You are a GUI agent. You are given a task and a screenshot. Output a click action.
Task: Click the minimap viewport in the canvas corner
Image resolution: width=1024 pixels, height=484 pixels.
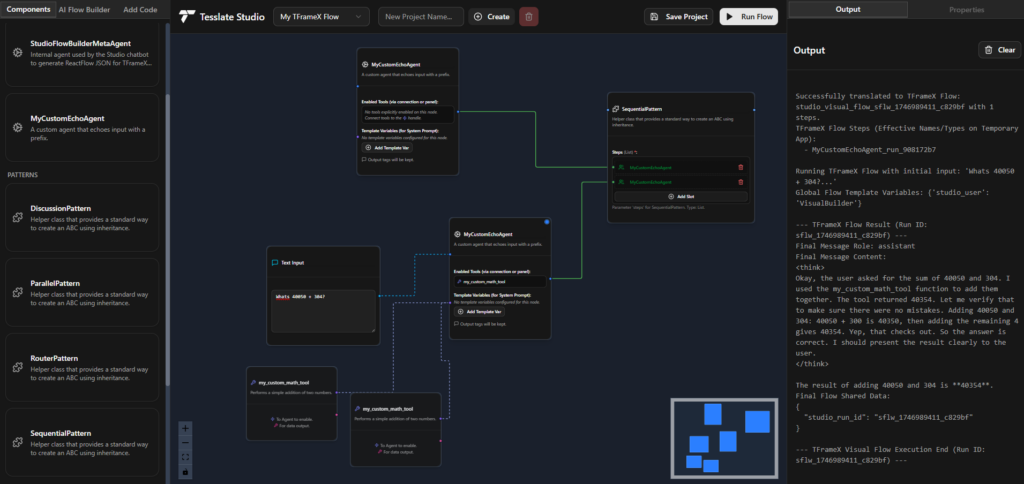pos(724,438)
